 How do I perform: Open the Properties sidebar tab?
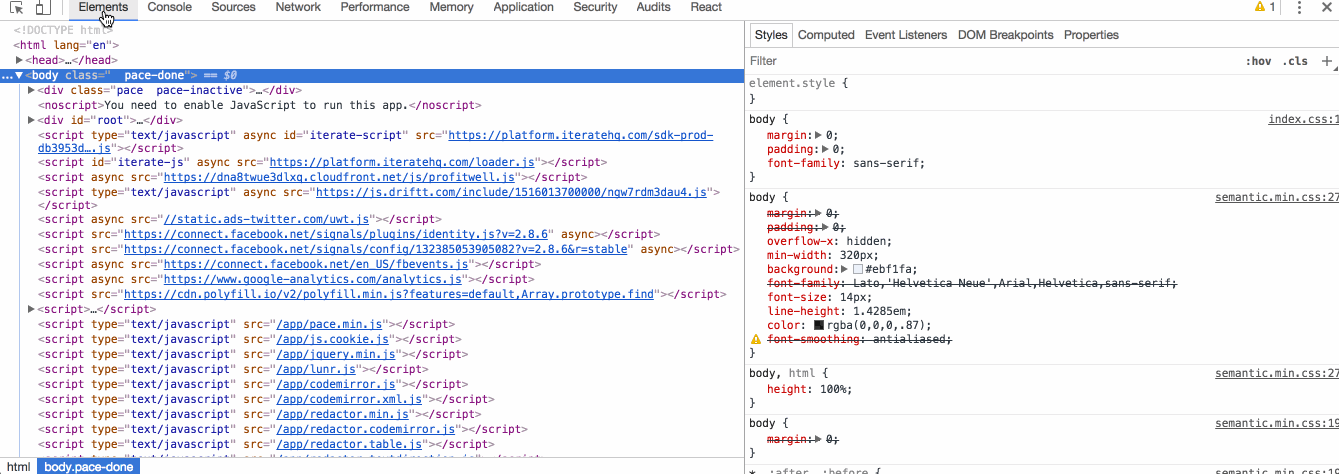tap(1091, 35)
